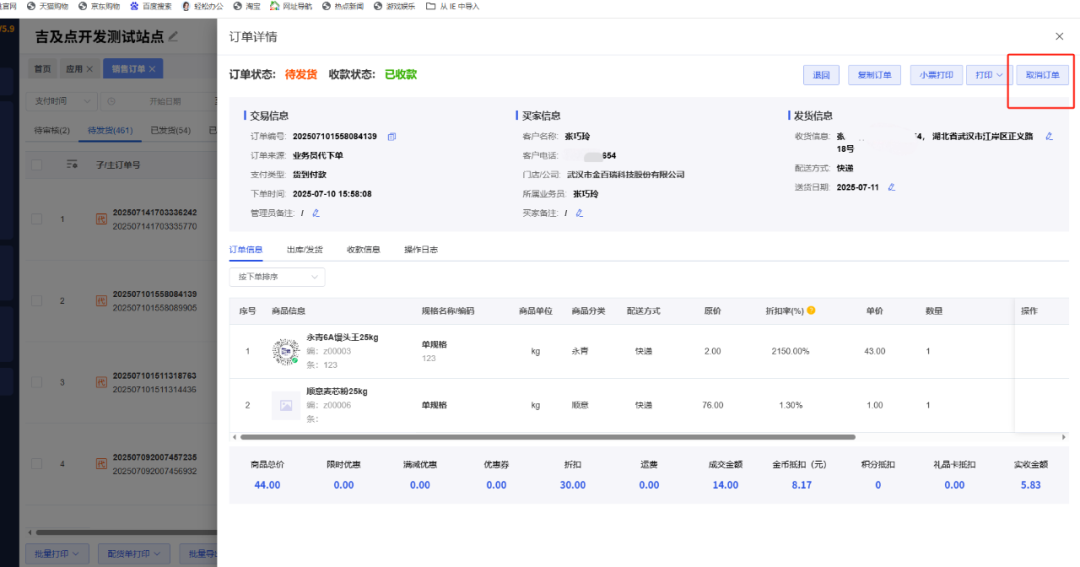Click product name 顺意麦芯粉25kg
This screenshot has height=567, width=1080.
click(x=337, y=391)
